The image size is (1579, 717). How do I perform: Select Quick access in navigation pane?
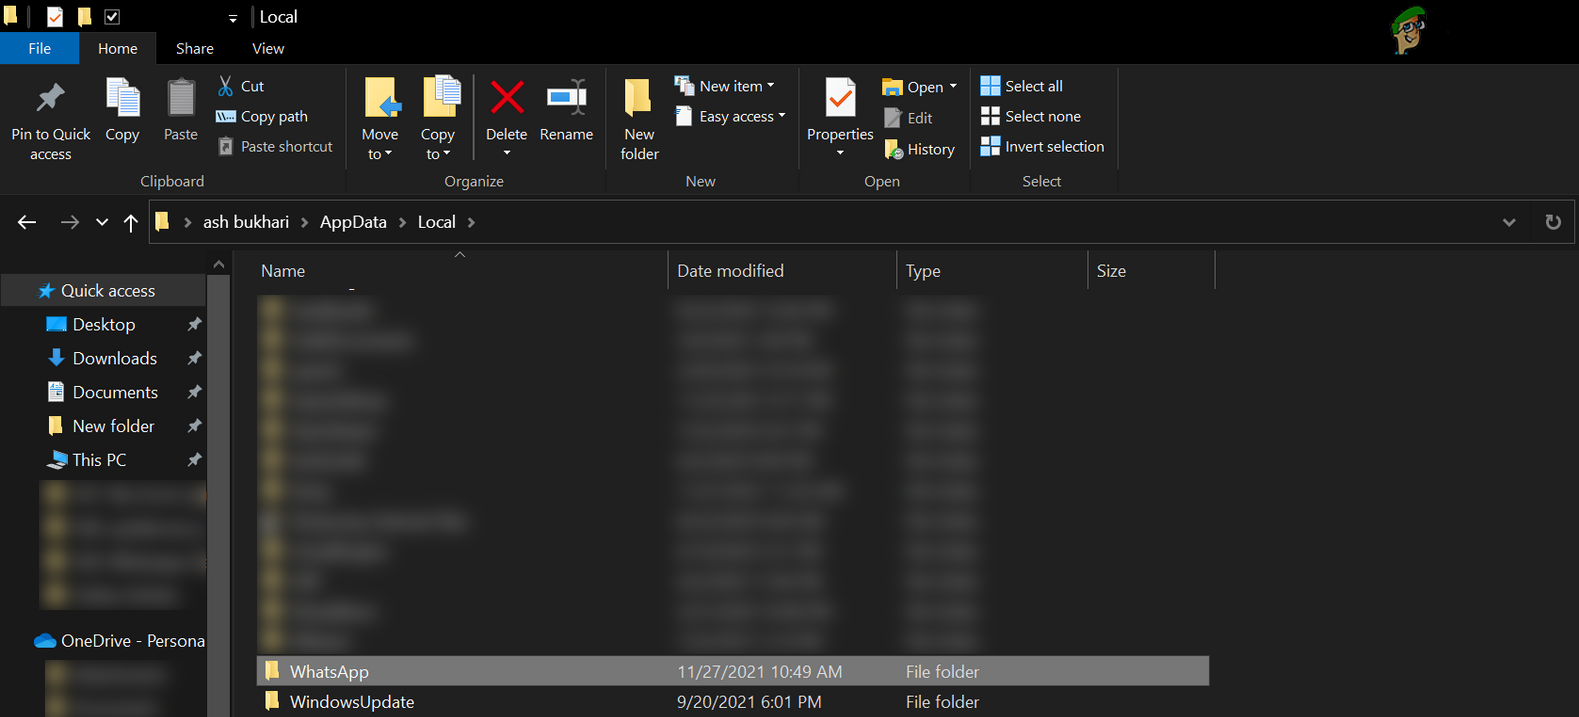(x=103, y=291)
